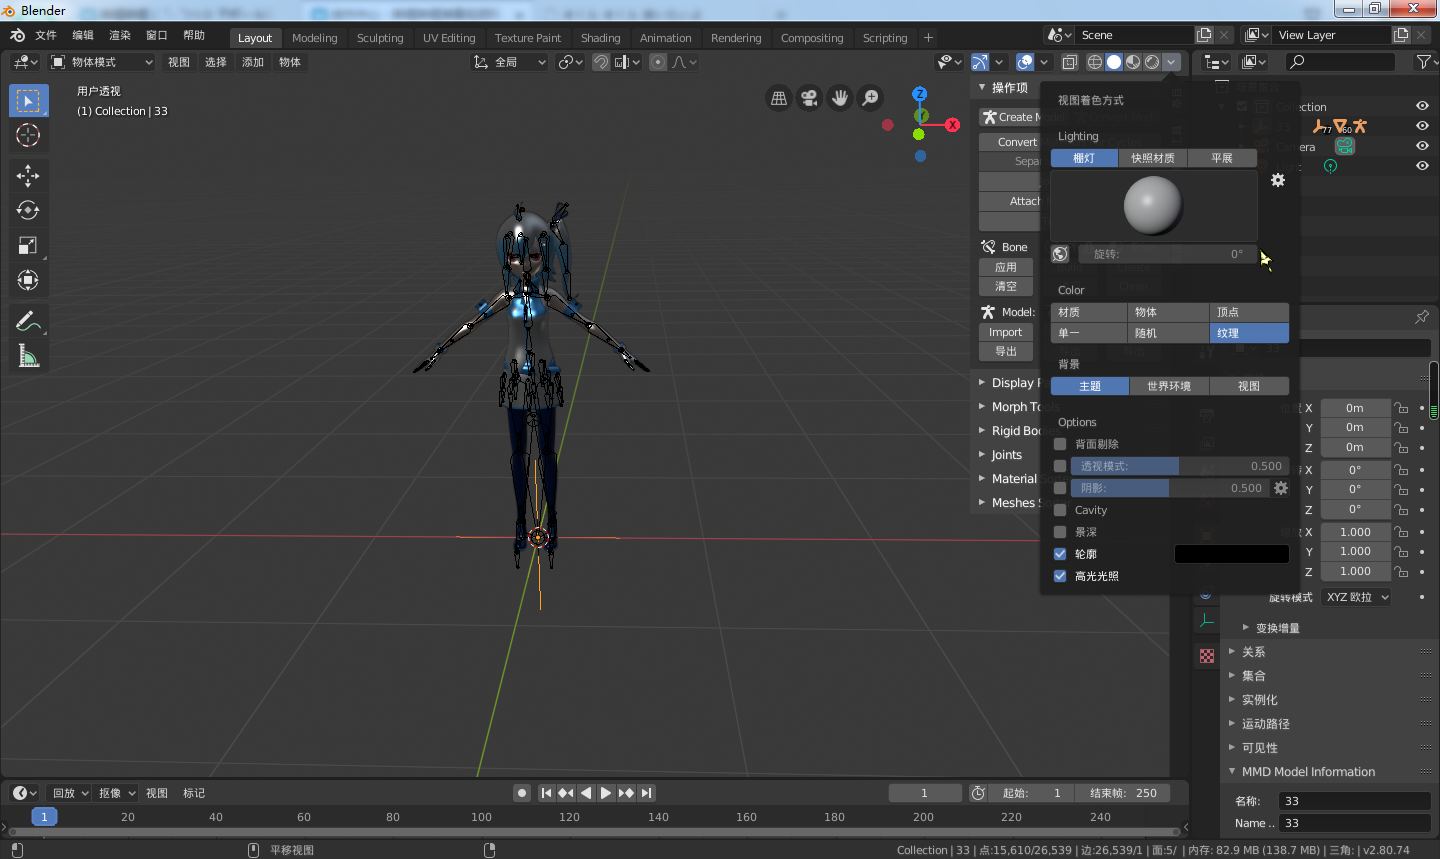Click the red X axis gizmo
This screenshot has height=859, width=1440.
coord(952,125)
